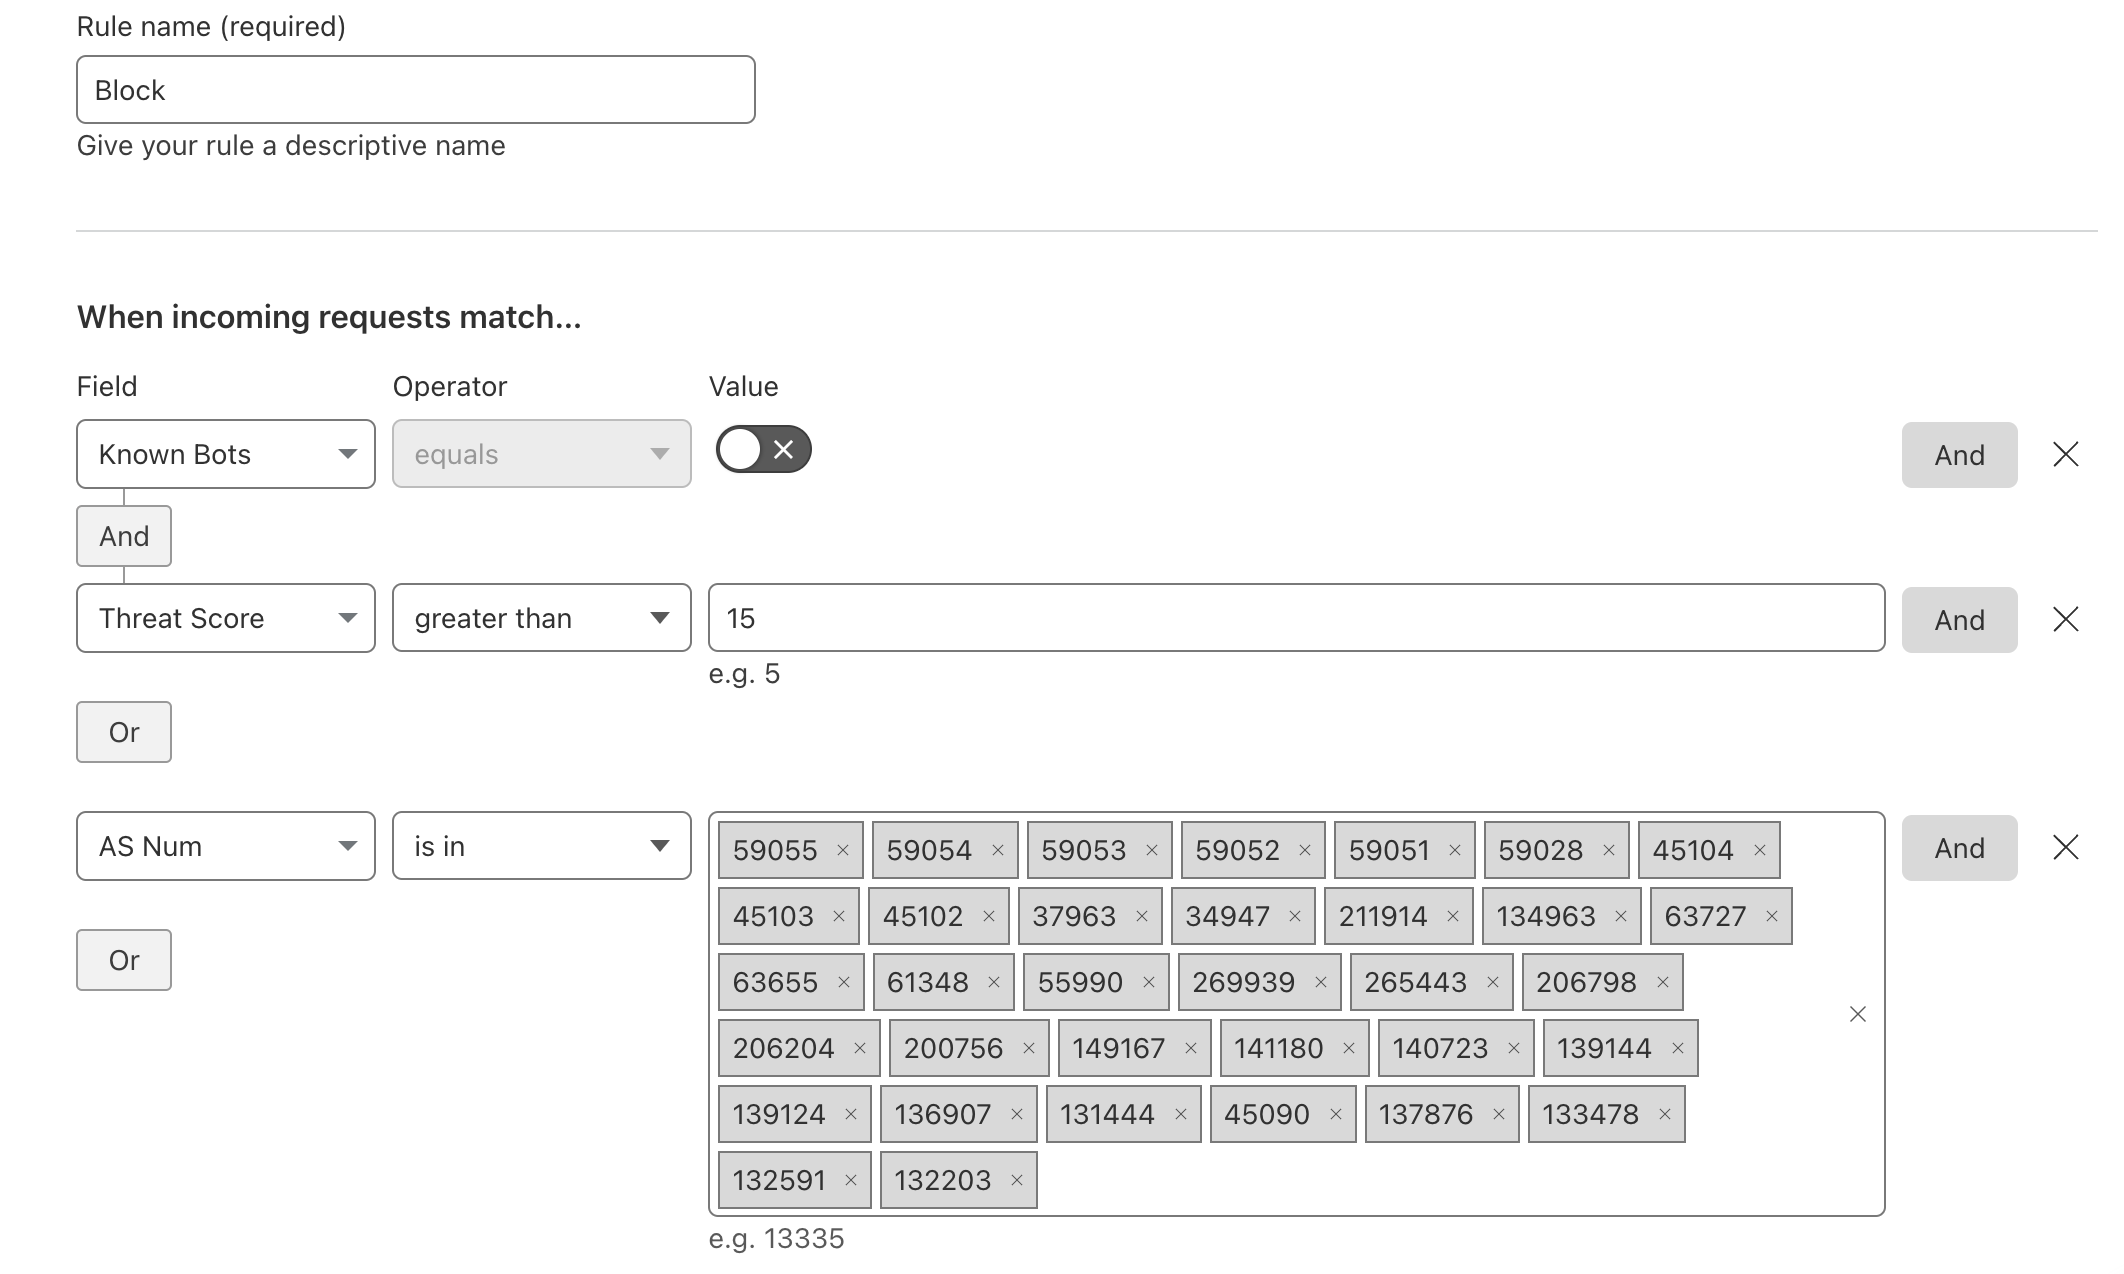
Task: Click the Threat Score value field
Action: [x=1295, y=618]
